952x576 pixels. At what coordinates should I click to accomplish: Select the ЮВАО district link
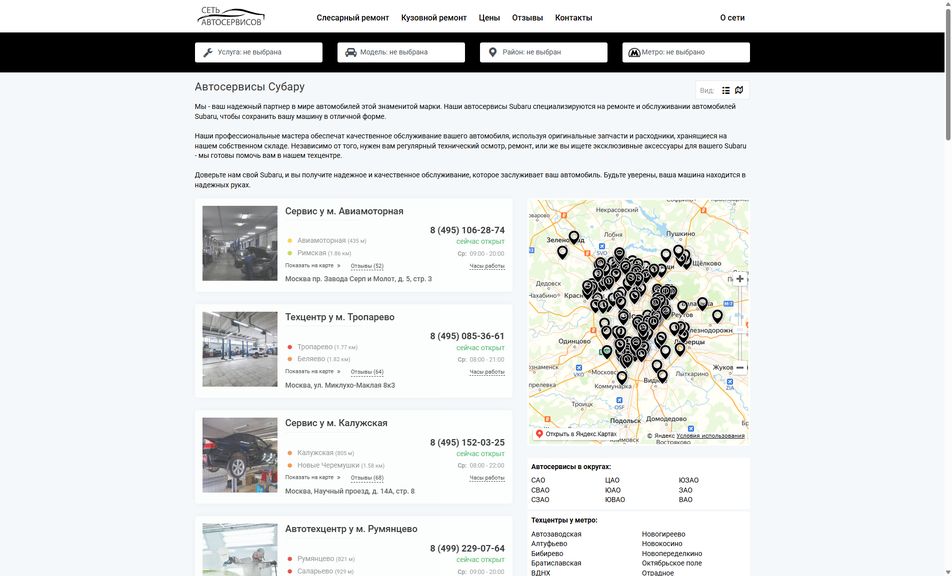tap(615, 500)
